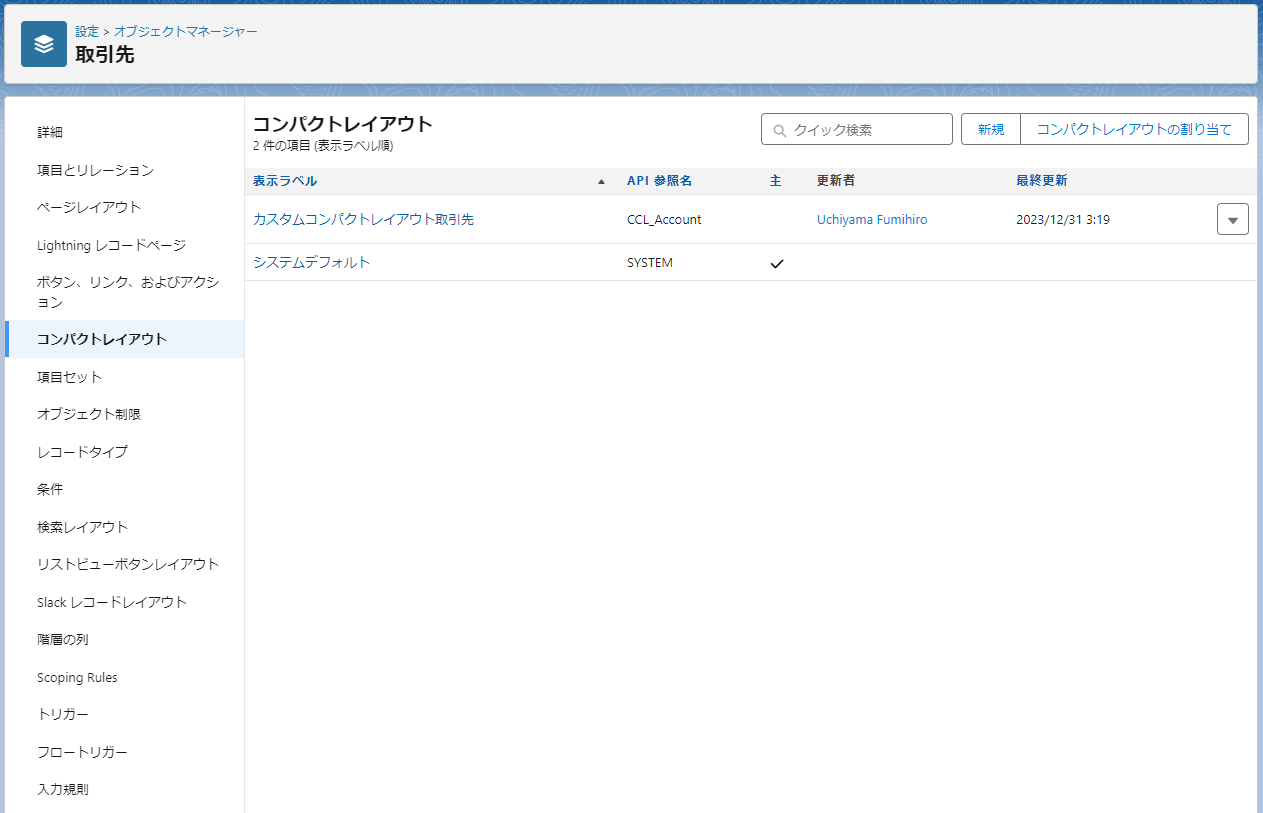
Task: Click the object manager layers icon
Action: point(43,44)
